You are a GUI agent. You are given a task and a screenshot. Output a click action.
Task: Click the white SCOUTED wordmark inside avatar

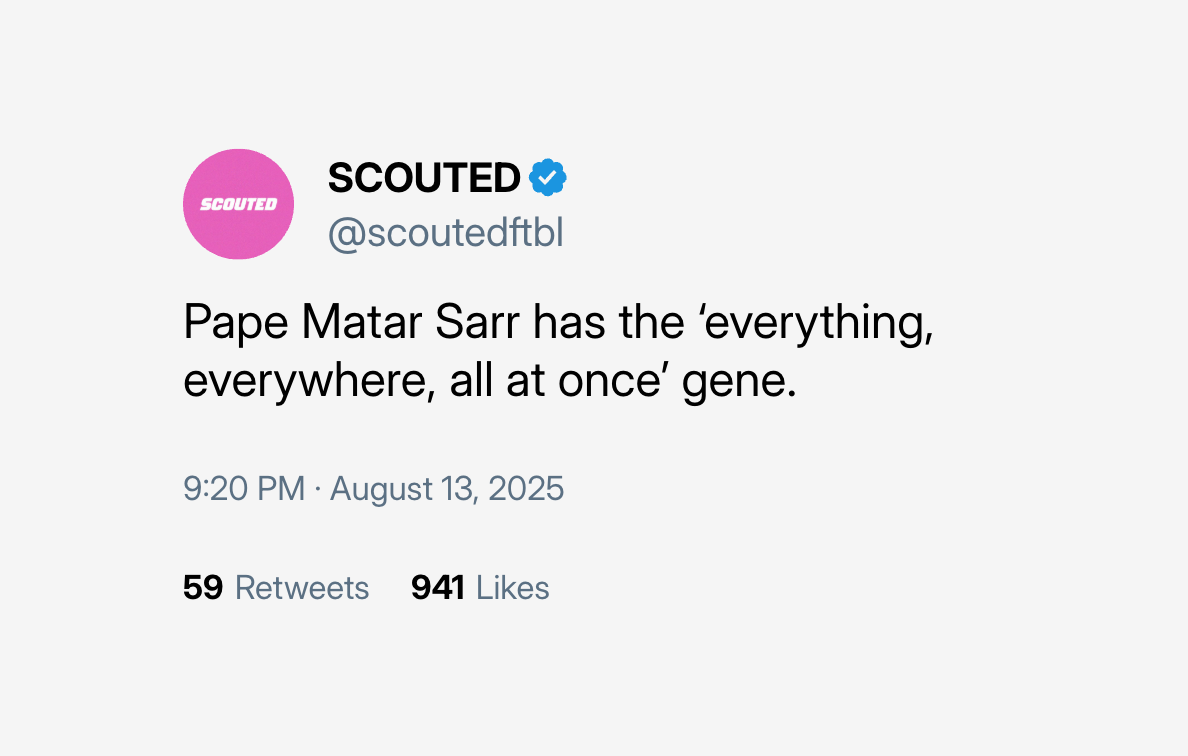click(239, 204)
